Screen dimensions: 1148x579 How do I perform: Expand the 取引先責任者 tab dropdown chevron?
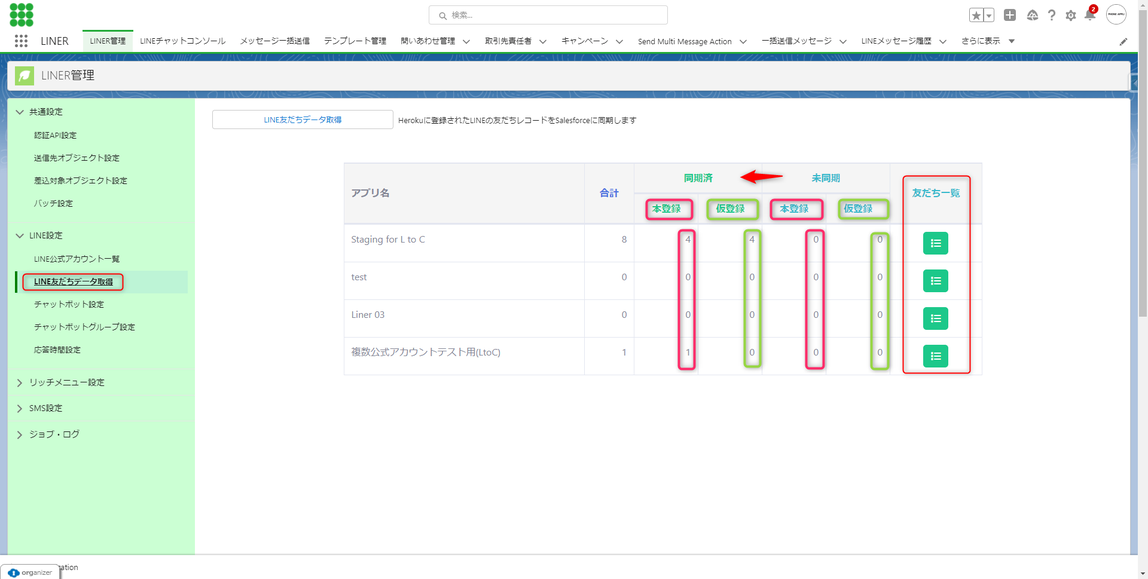543,42
